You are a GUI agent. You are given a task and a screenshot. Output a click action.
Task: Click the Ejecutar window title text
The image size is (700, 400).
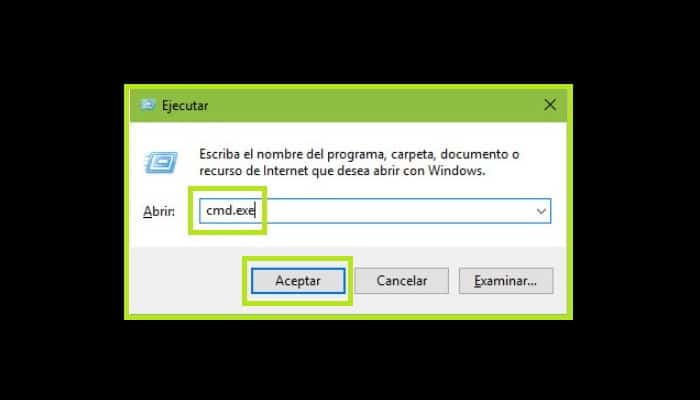[x=185, y=106]
